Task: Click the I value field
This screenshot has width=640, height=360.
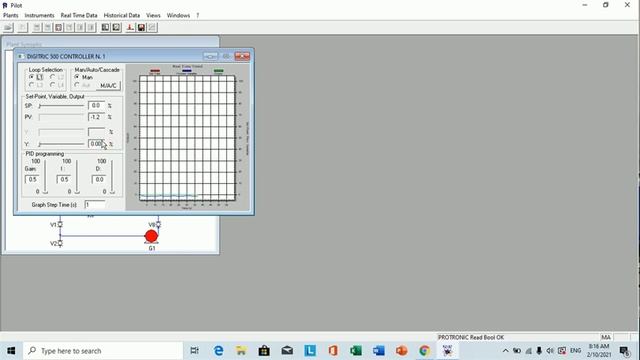Action: [64, 179]
